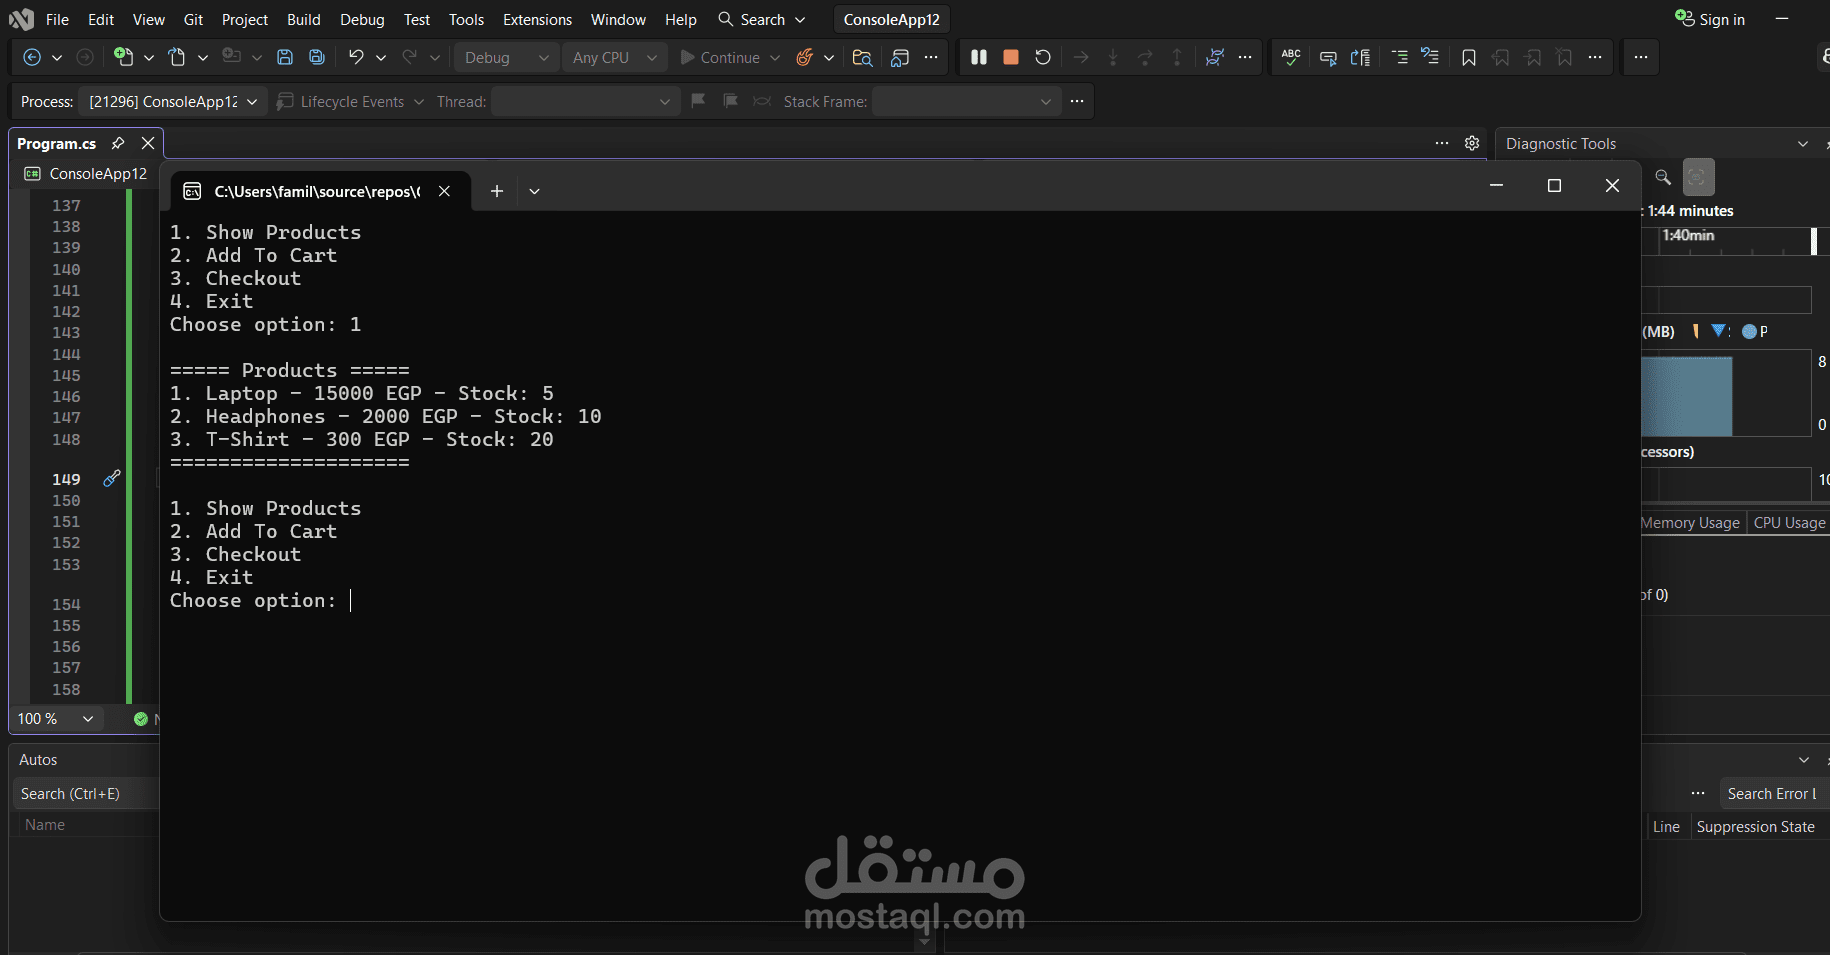This screenshot has width=1830, height=955.
Task: Stop debugging with the orange square
Action: pyautogui.click(x=1011, y=58)
